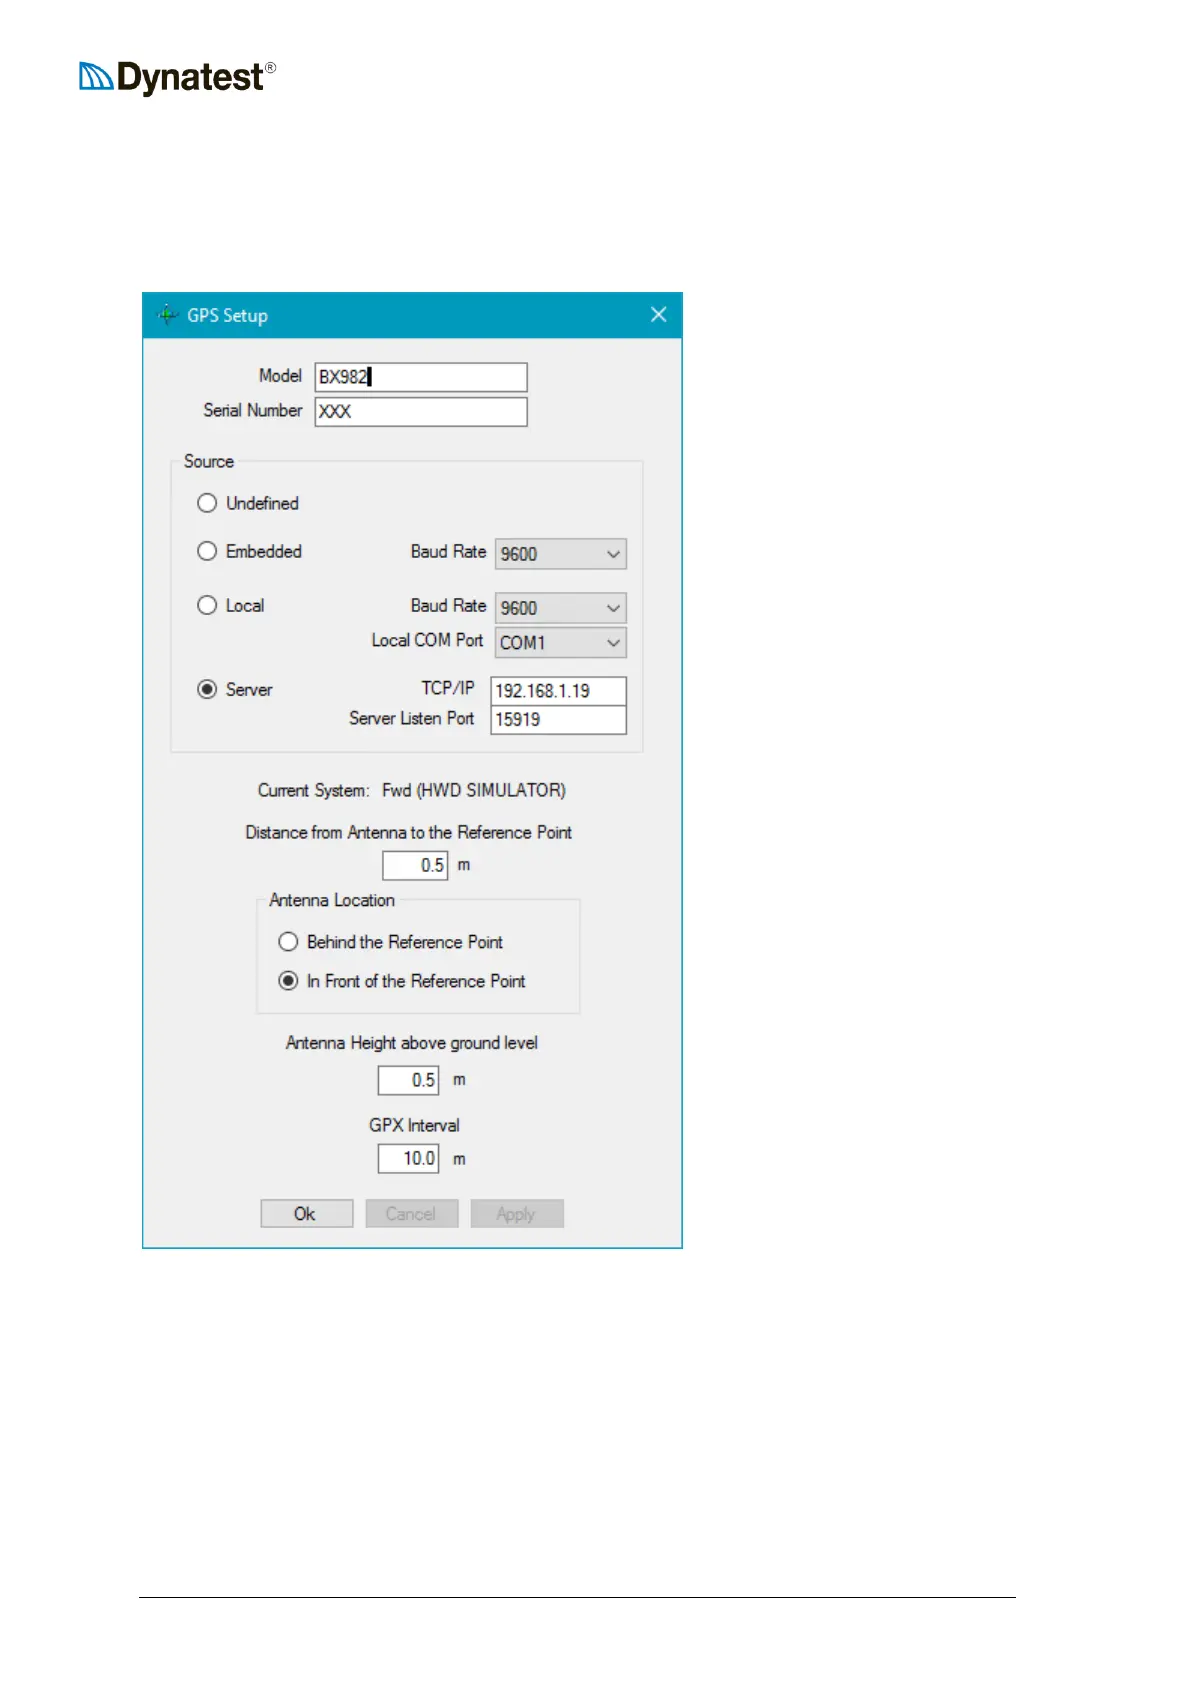Click the TCP/IP label
This screenshot has height=1684, width=1191.
[x=447, y=688]
